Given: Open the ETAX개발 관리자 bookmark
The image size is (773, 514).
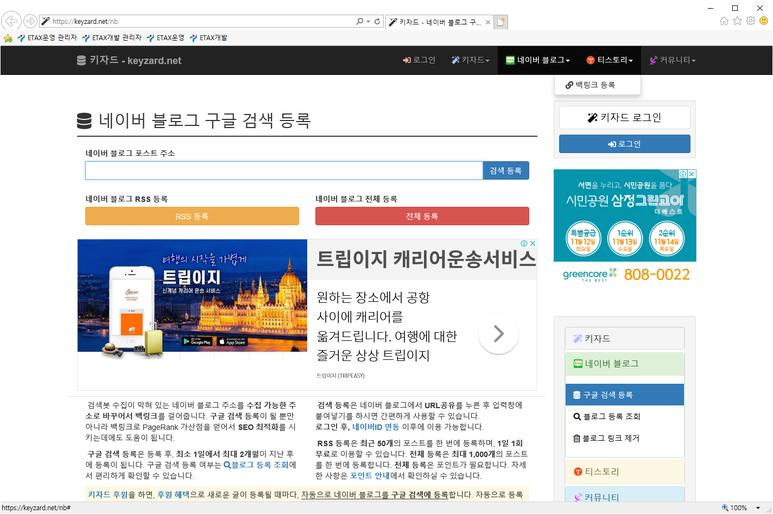Looking at the screenshot, I should coord(112,37).
